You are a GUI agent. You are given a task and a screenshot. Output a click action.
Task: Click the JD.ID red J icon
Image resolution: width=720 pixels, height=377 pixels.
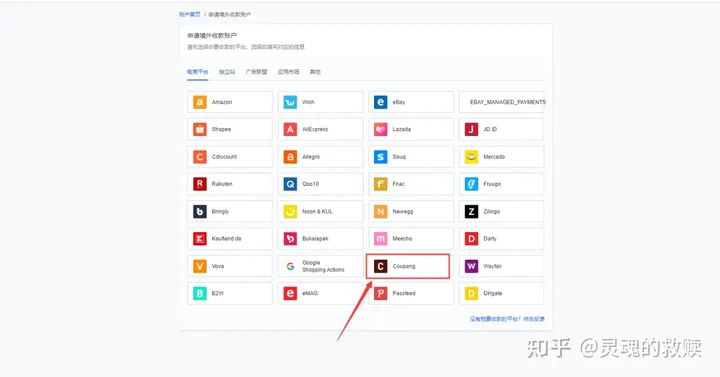471,129
